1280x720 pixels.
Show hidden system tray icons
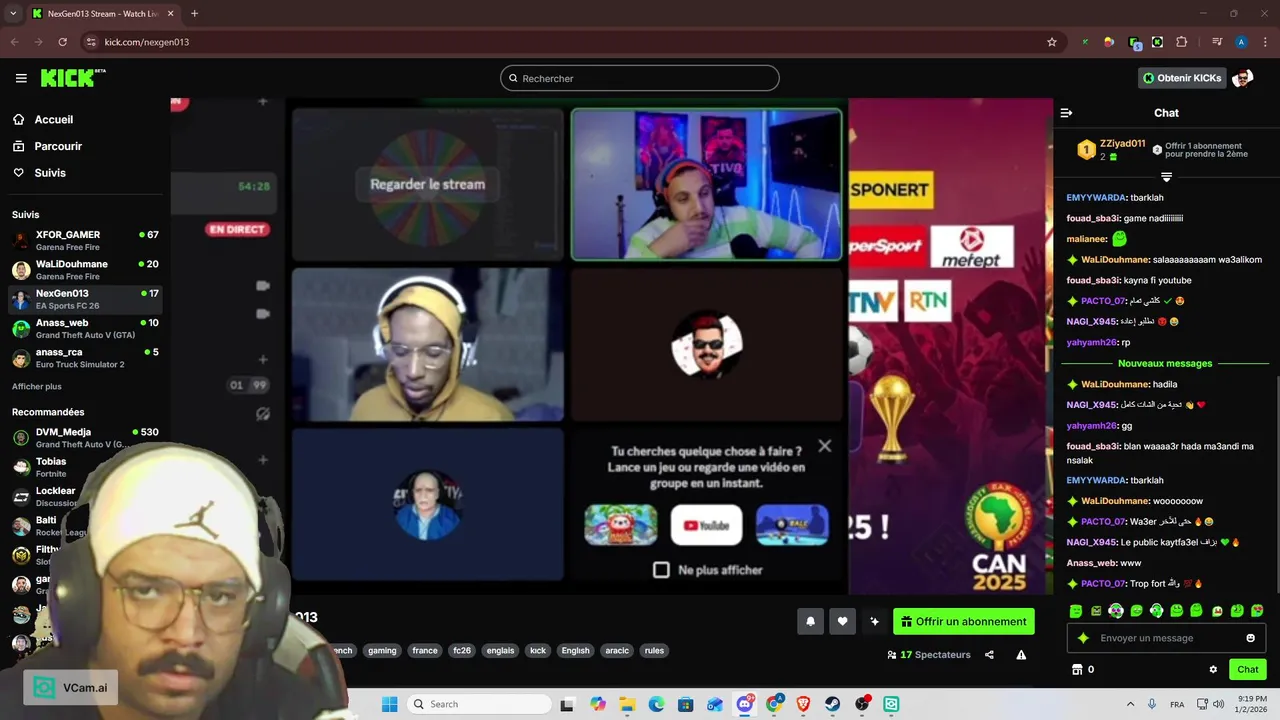point(1131,704)
